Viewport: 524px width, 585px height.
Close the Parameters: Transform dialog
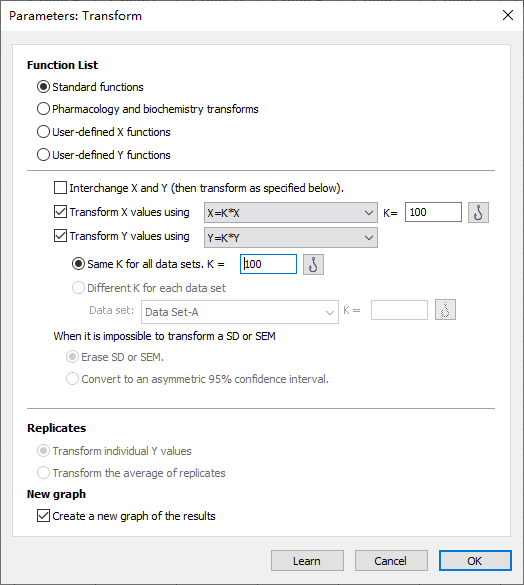(508, 15)
